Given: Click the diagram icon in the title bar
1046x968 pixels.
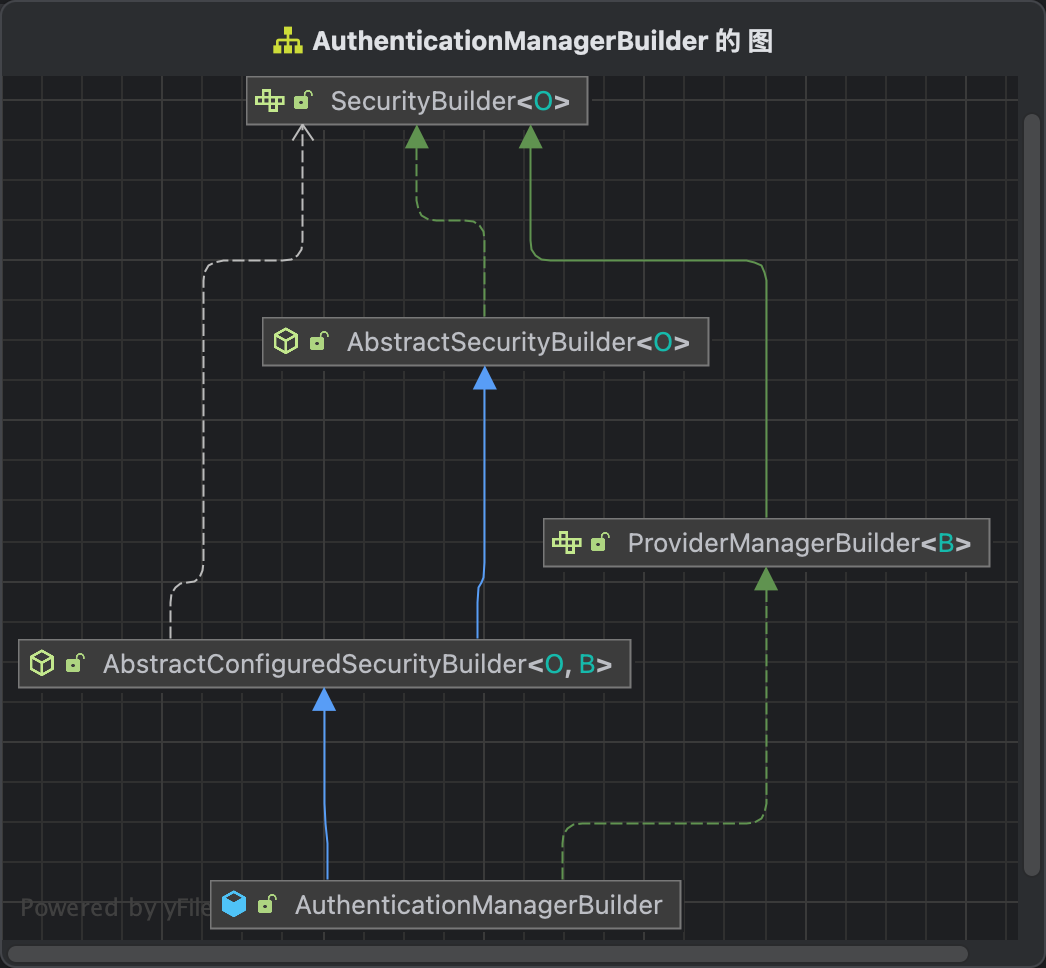Looking at the screenshot, I should [x=287, y=40].
